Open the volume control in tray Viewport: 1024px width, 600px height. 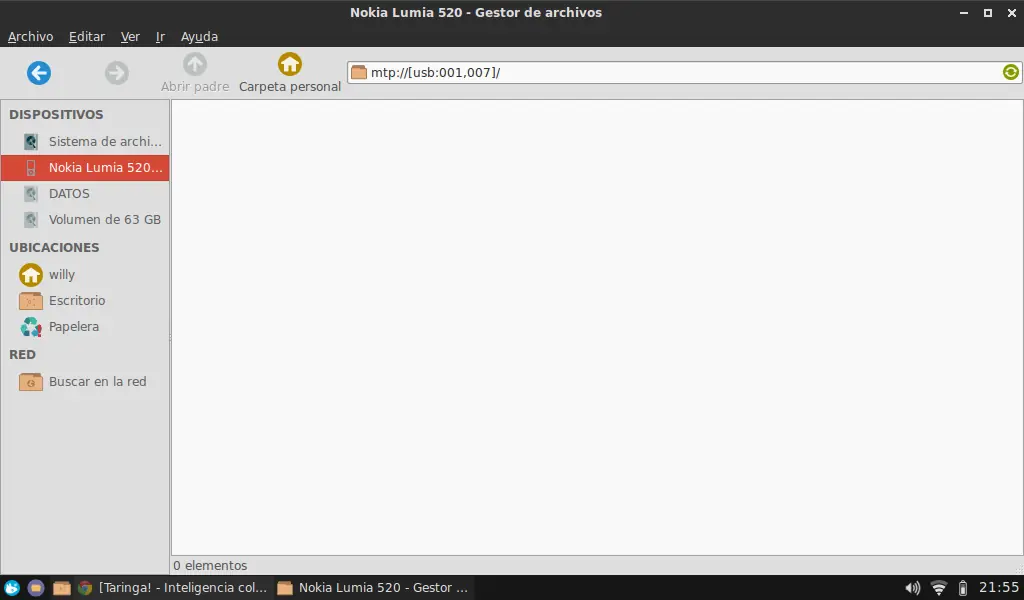(x=912, y=588)
